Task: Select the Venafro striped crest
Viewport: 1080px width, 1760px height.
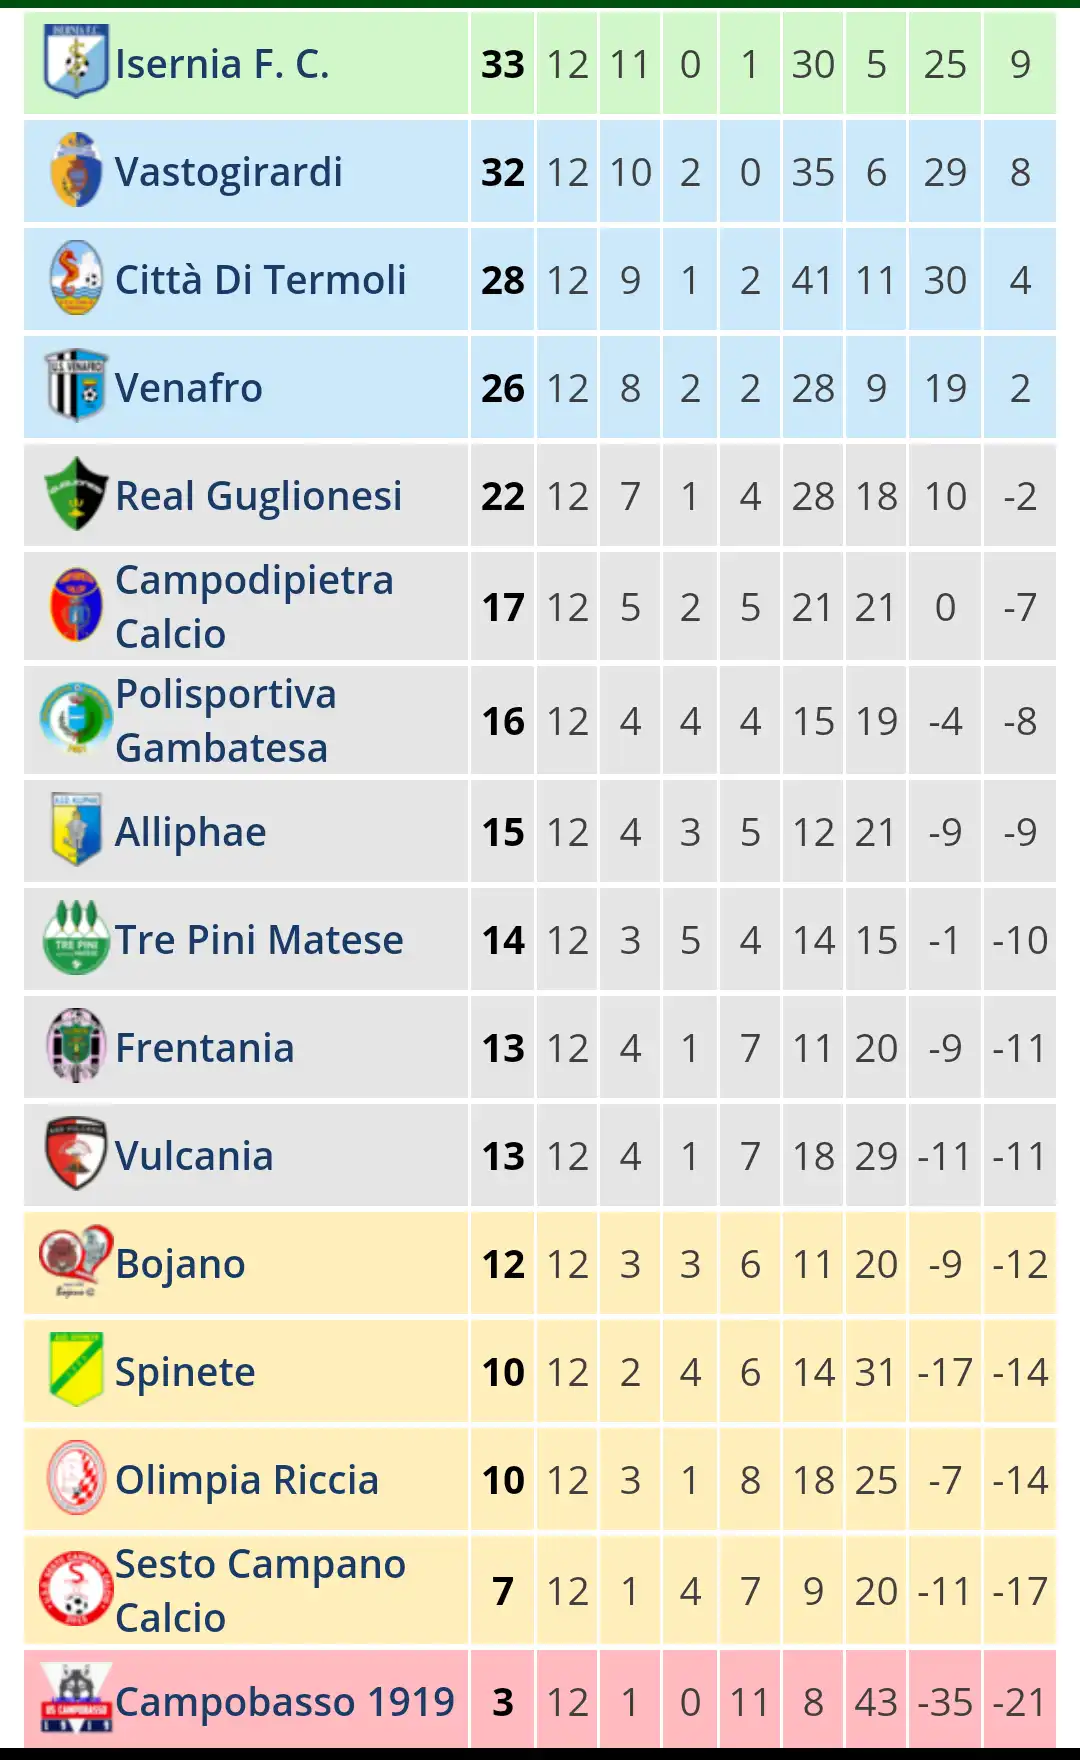Action: coord(76,386)
